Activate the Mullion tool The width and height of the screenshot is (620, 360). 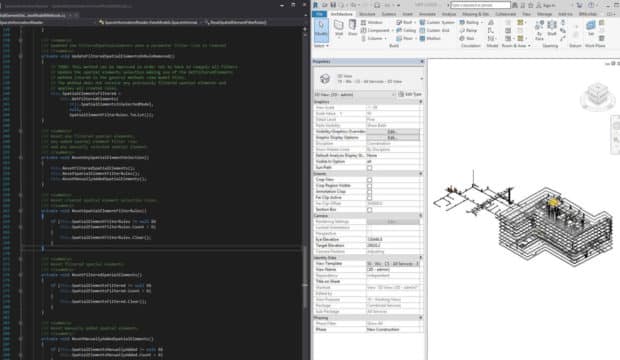click(430, 38)
